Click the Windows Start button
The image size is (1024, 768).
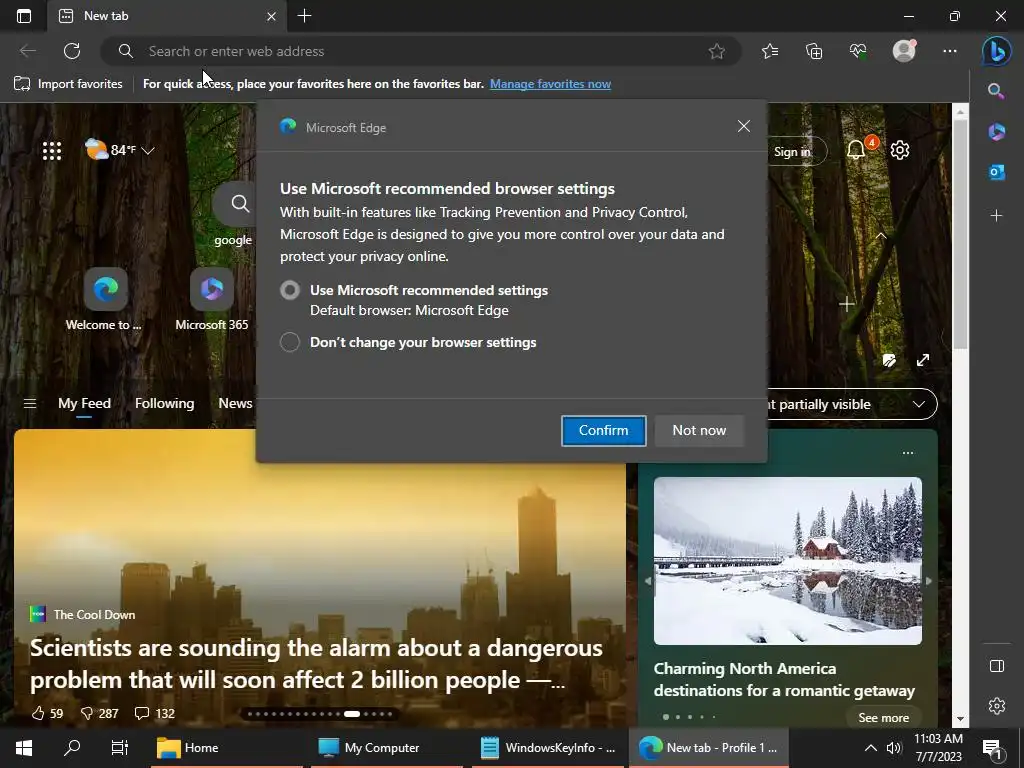click(x=24, y=748)
